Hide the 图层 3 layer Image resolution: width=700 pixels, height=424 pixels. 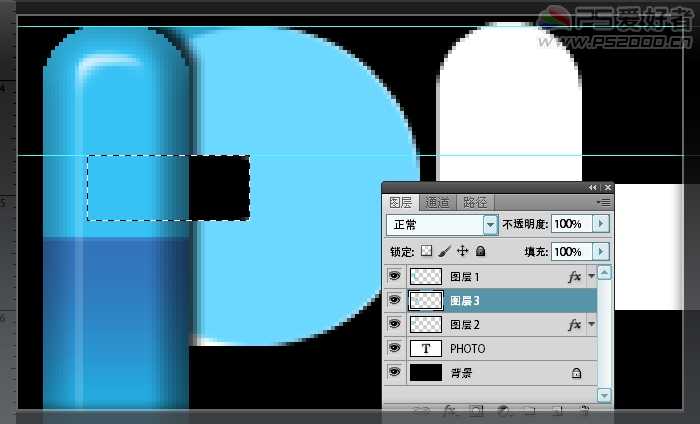[x=395, y=300]
